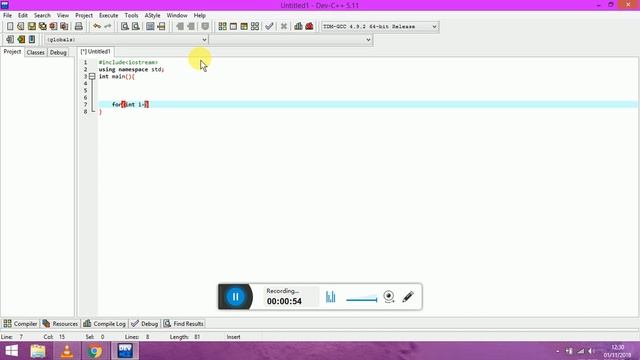
Task: Open the Search menu
Action: point(42,15)
